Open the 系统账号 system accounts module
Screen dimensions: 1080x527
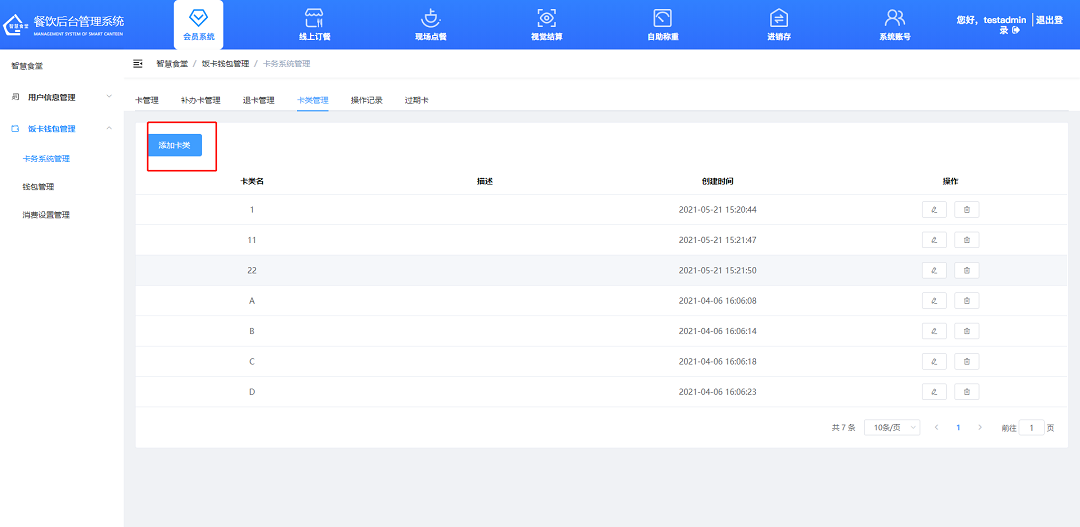[x=894, y=24]
